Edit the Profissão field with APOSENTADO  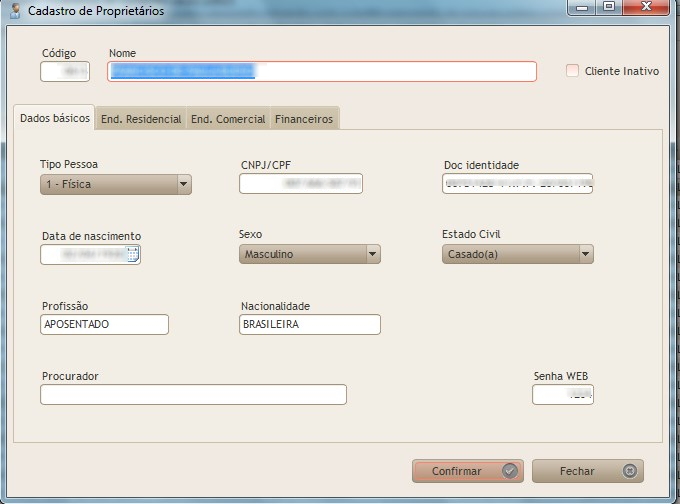pos(105,324)
